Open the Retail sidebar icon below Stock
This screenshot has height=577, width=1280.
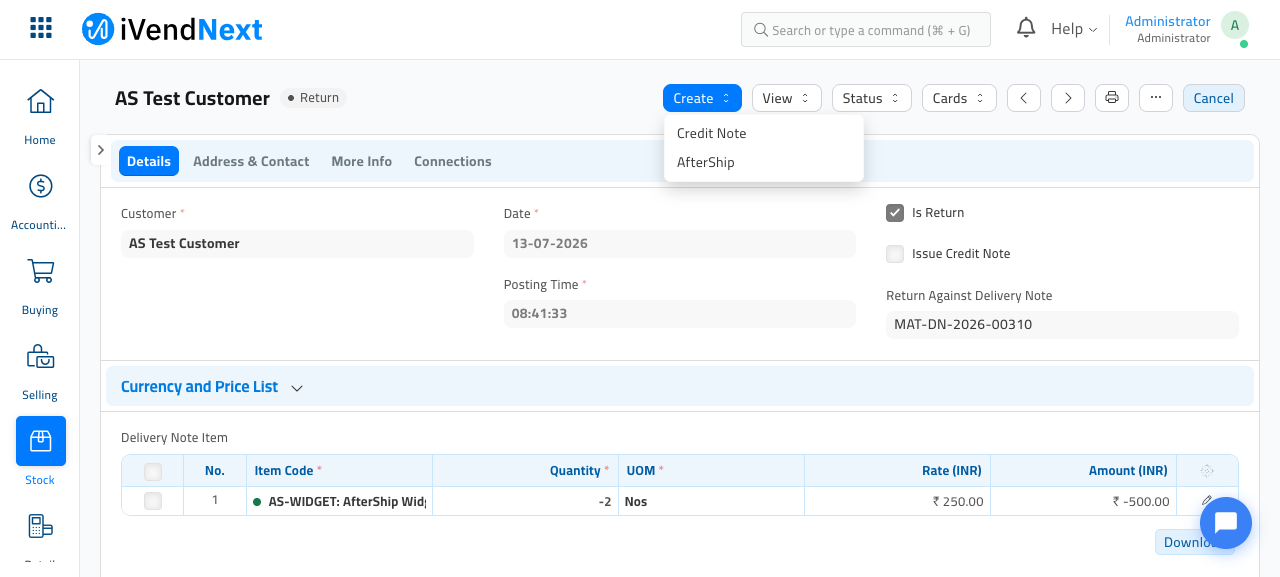(x=41, y=526)
